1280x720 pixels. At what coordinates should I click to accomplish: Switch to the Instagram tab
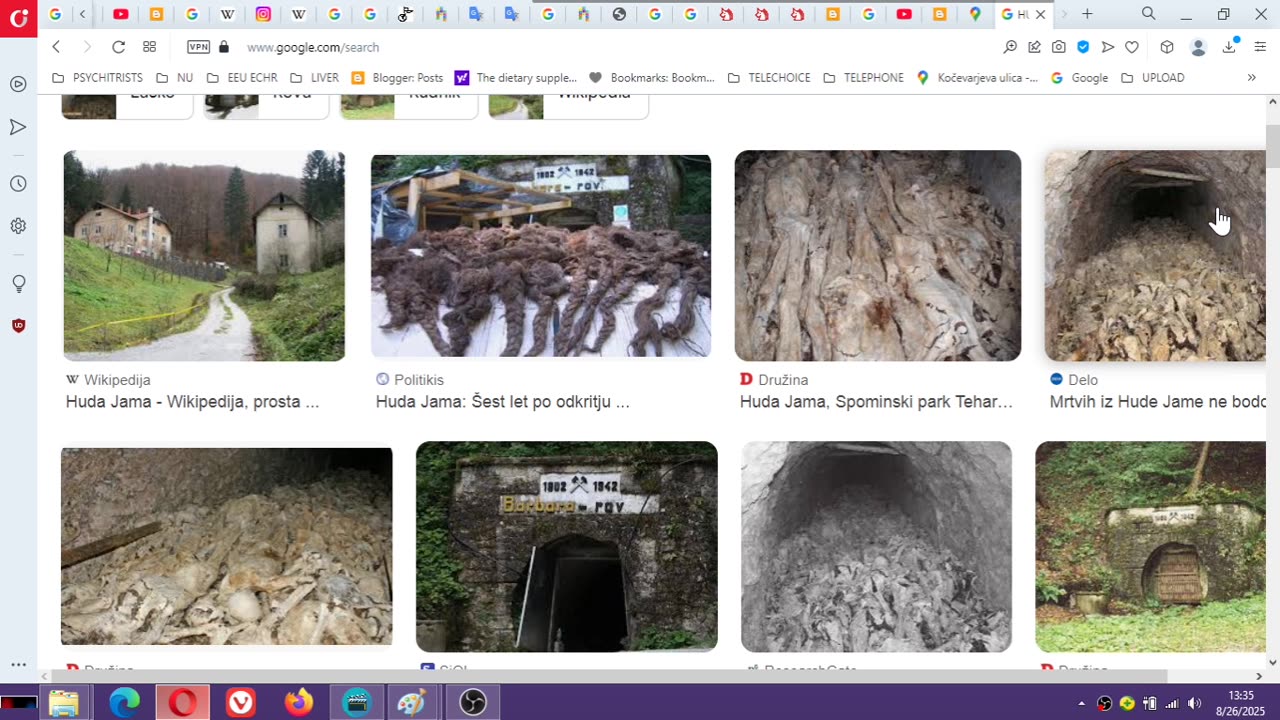tap(263, 14)
